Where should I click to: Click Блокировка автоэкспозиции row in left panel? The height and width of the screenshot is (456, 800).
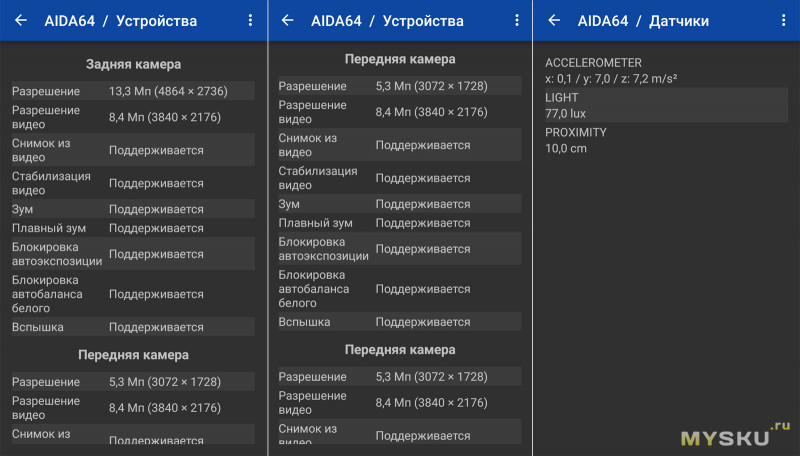pos(133,254)
